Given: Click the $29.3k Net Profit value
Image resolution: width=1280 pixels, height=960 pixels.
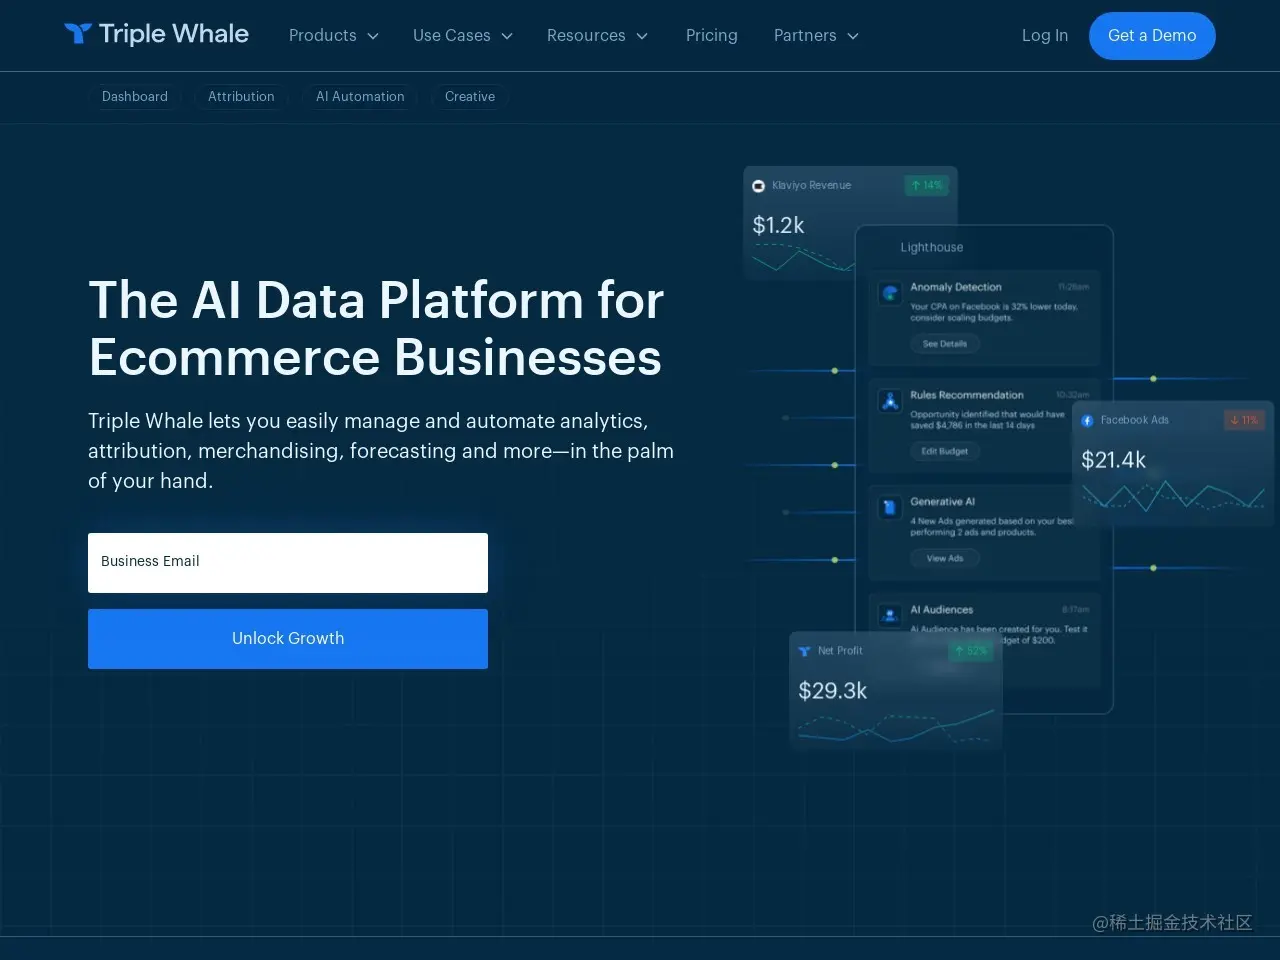Looking at the screenshot, I should 832,691.
